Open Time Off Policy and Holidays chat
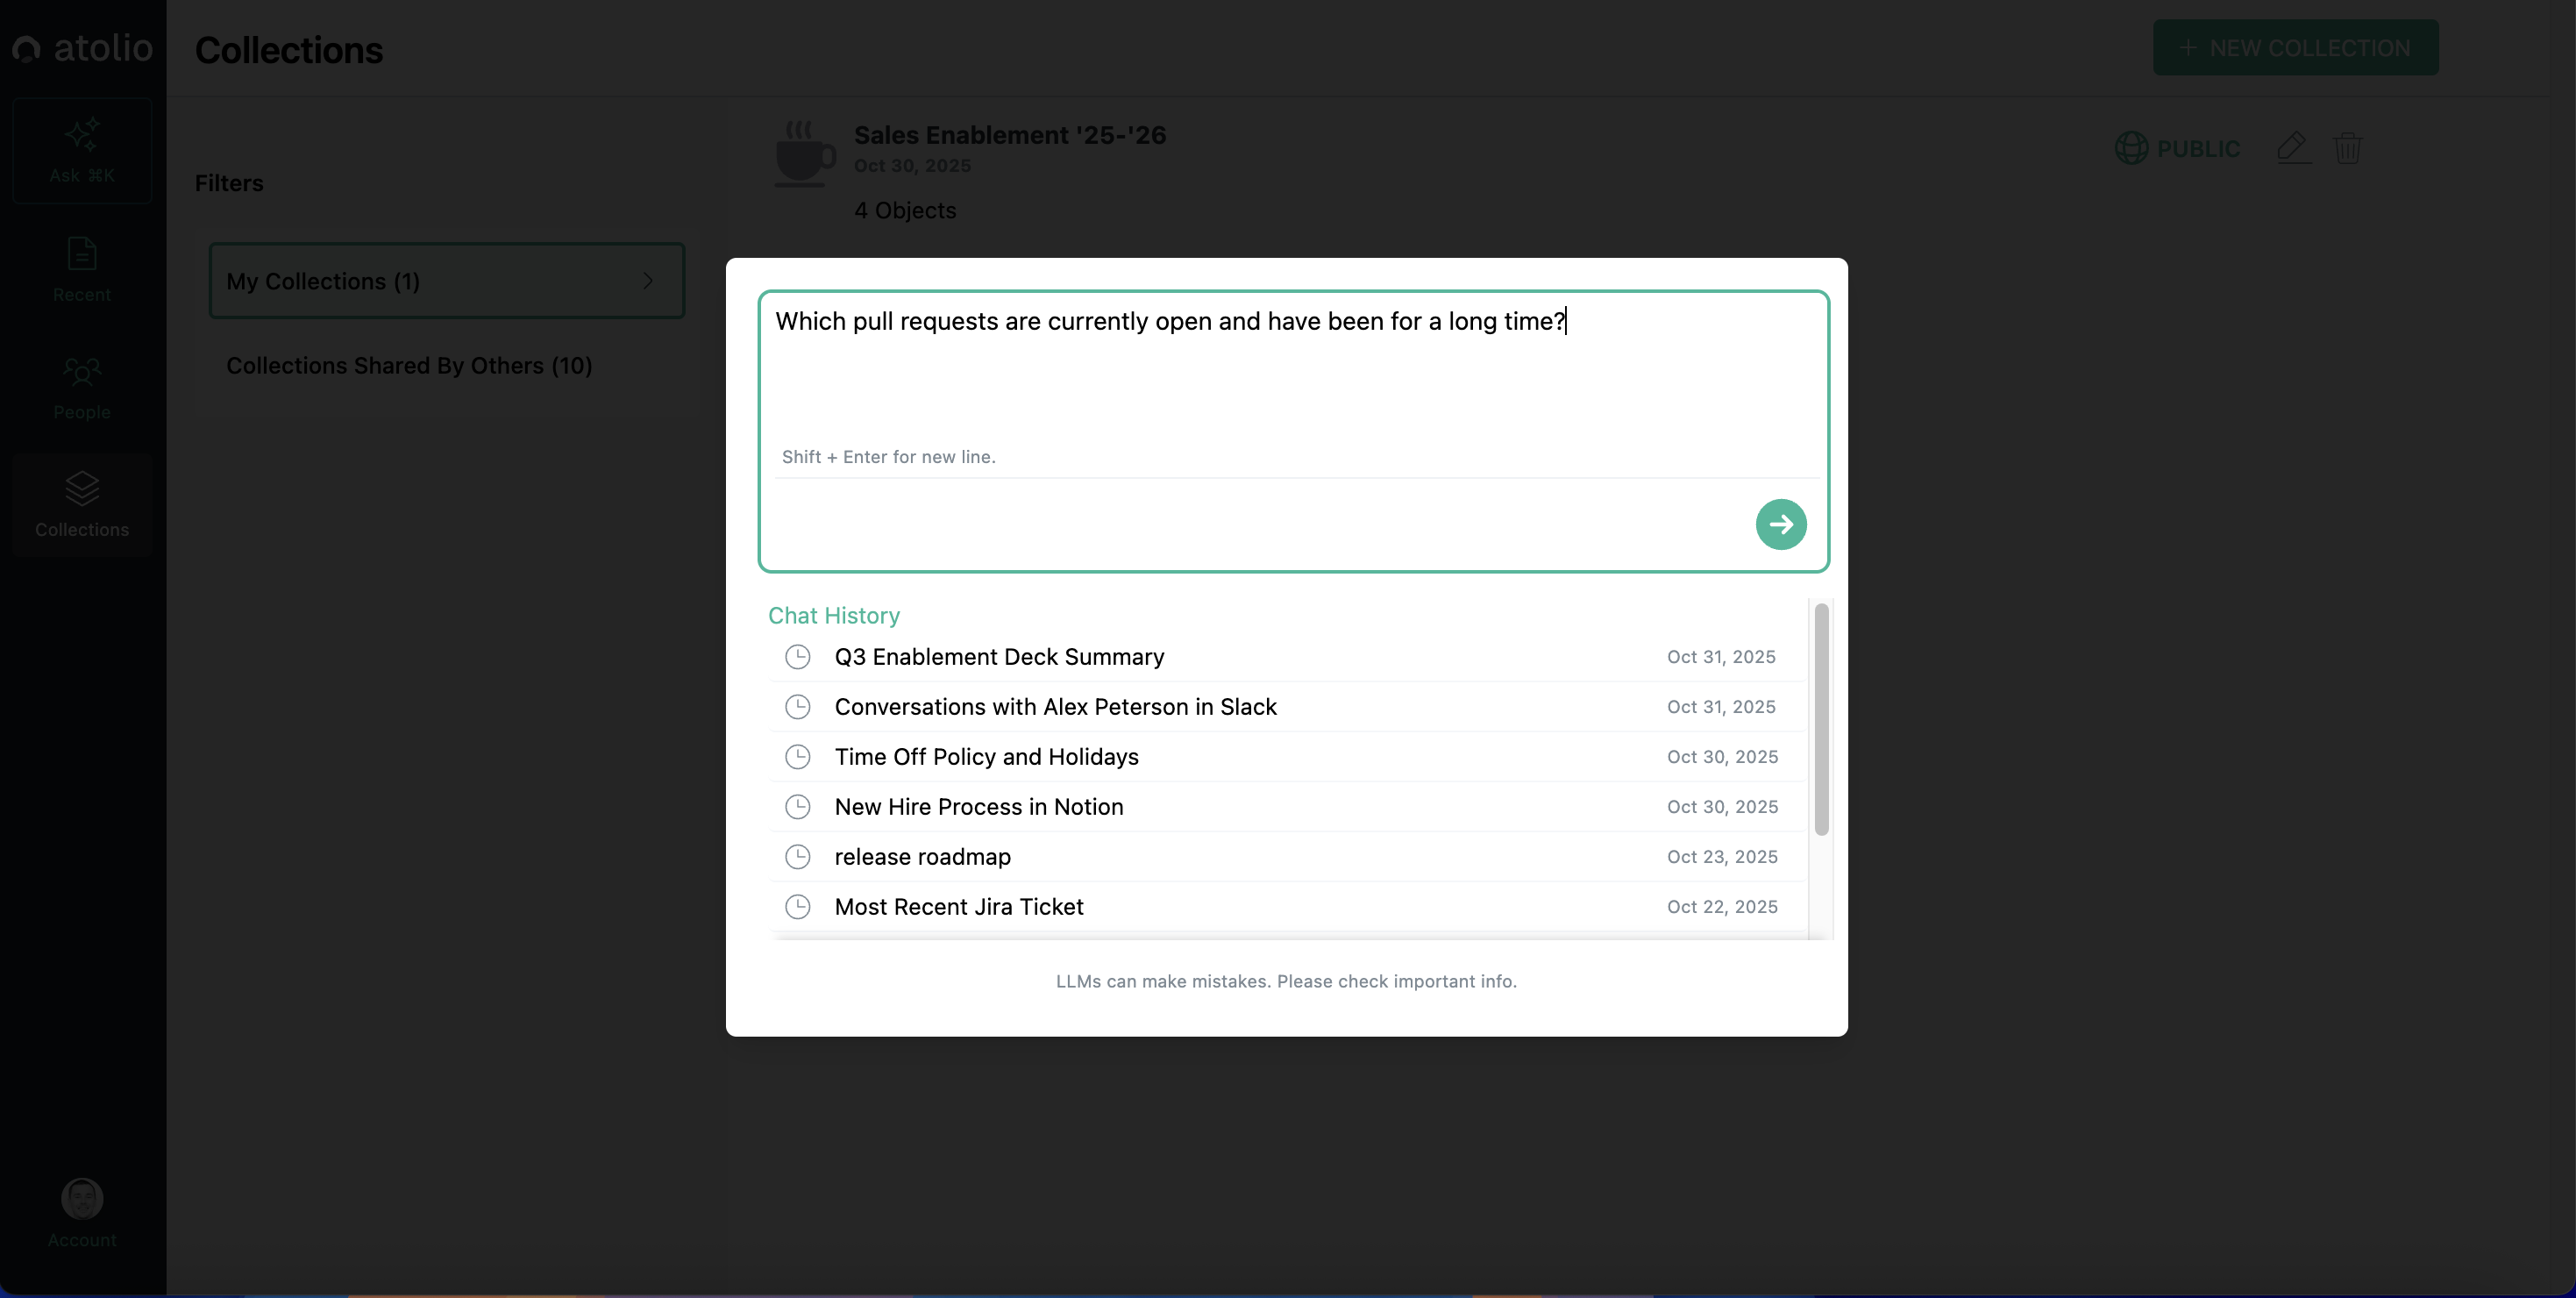Viewport: 2576px width, 1298px height. [986, 757]
